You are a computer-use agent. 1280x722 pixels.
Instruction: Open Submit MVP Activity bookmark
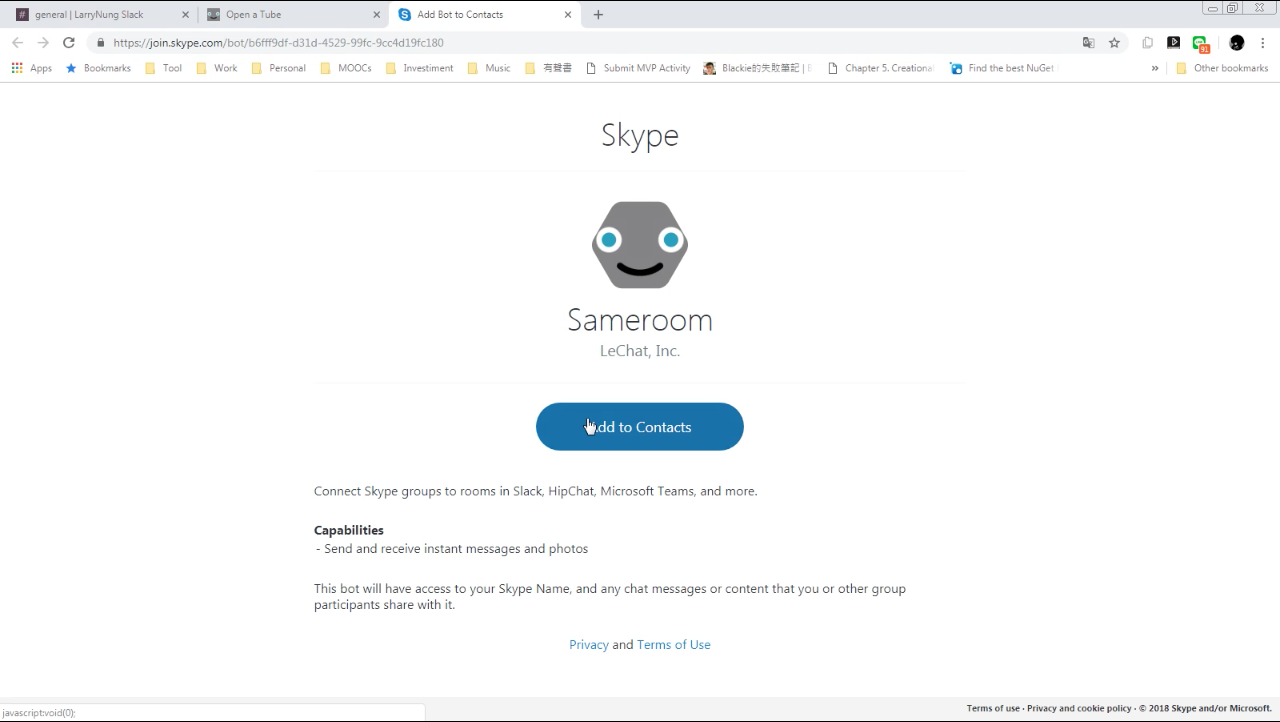click(638, 68)
